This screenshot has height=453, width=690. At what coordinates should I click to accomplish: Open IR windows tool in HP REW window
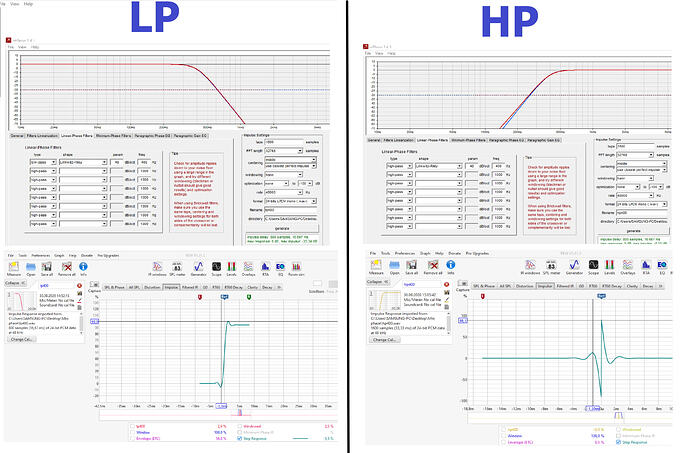pyautogui.click(x=530, y=265)
